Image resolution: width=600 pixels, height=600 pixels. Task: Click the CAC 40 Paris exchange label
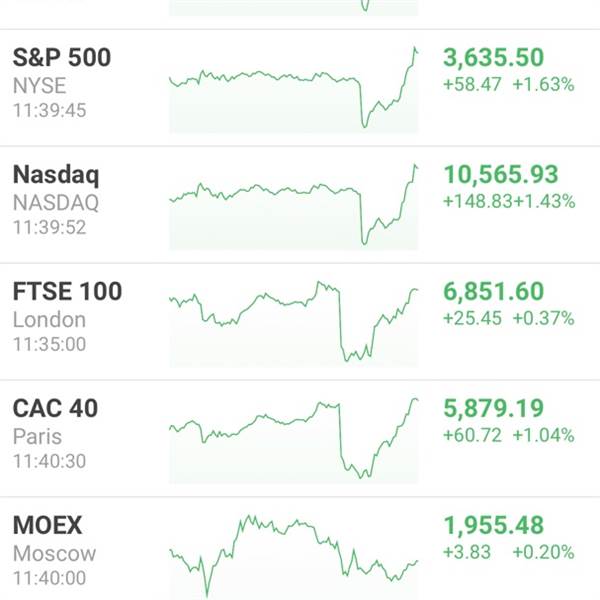click(x=37, y=437)
